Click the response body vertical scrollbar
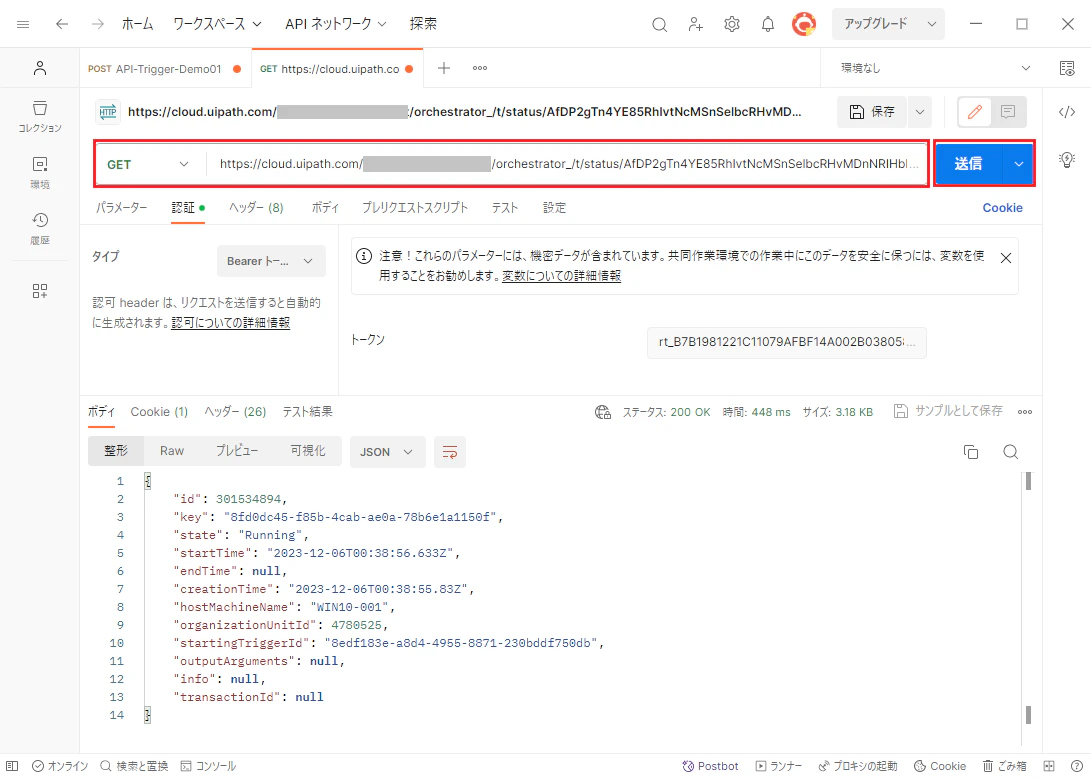Screen dimensions: 1091x778 click(x=1028, y=598)
